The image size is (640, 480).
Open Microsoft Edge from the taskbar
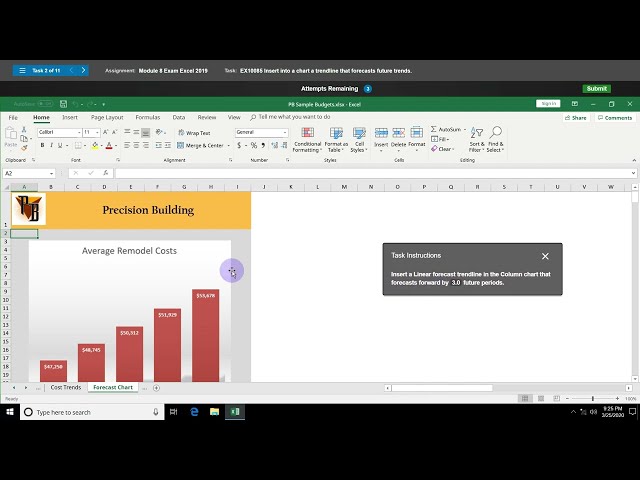point(194,412)
